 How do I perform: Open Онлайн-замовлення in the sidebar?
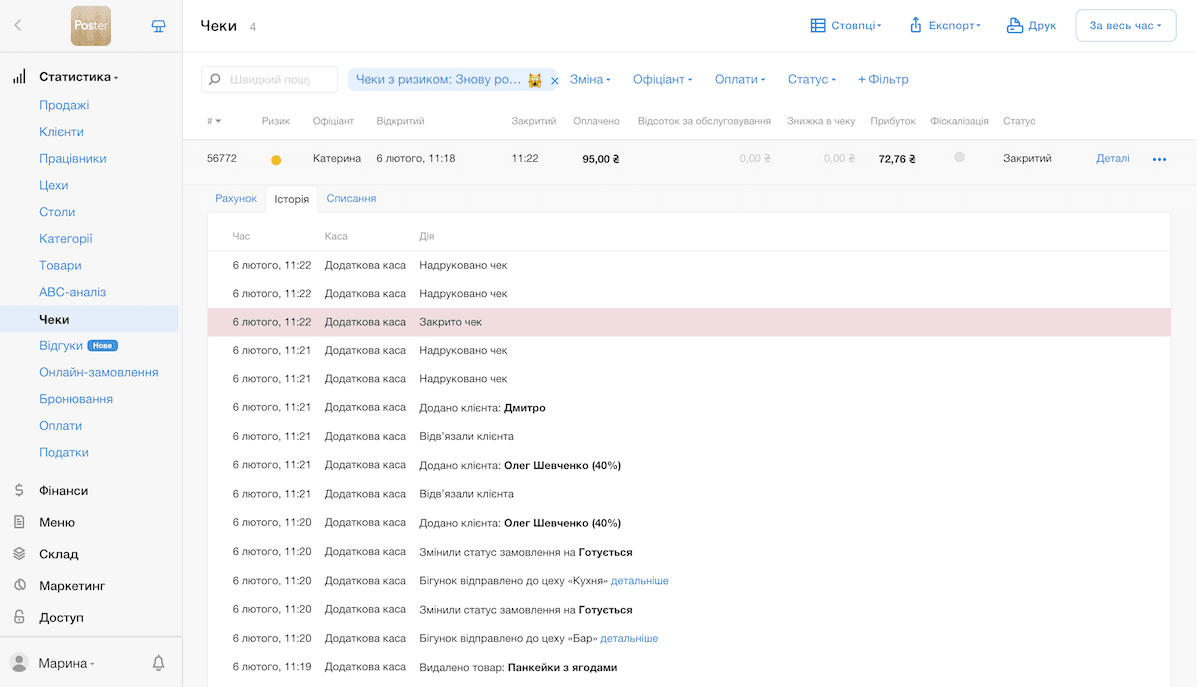click(99, 372)
